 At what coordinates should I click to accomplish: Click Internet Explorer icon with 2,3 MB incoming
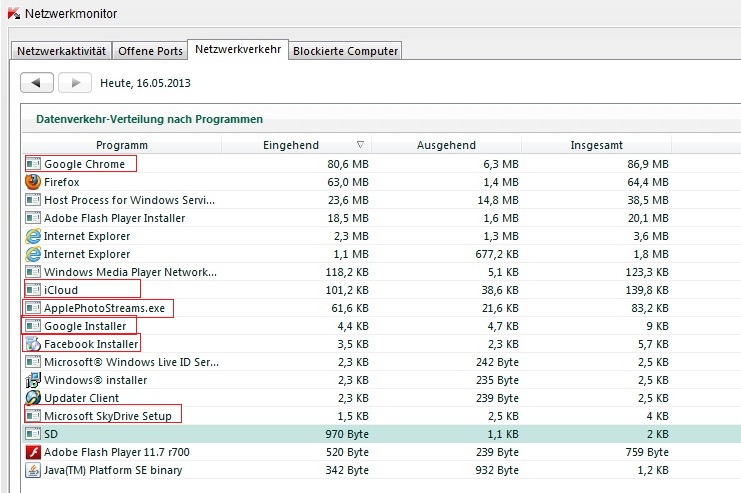point(33,236)
